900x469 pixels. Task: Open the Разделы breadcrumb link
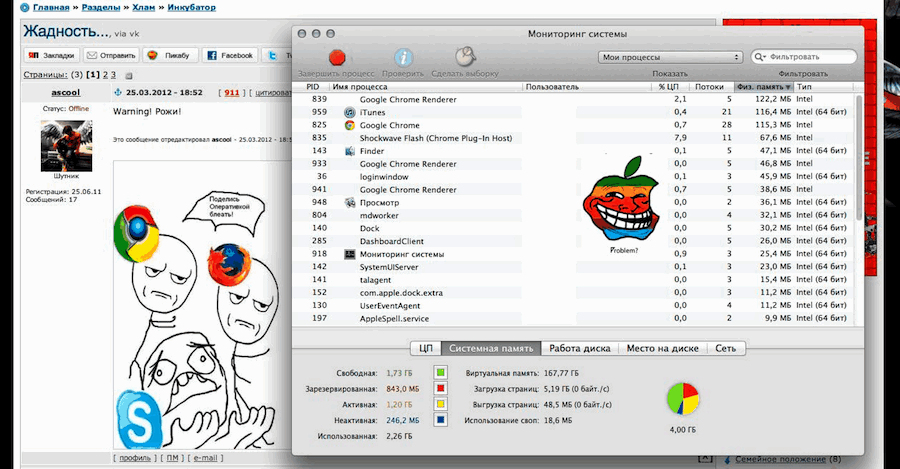101,7
